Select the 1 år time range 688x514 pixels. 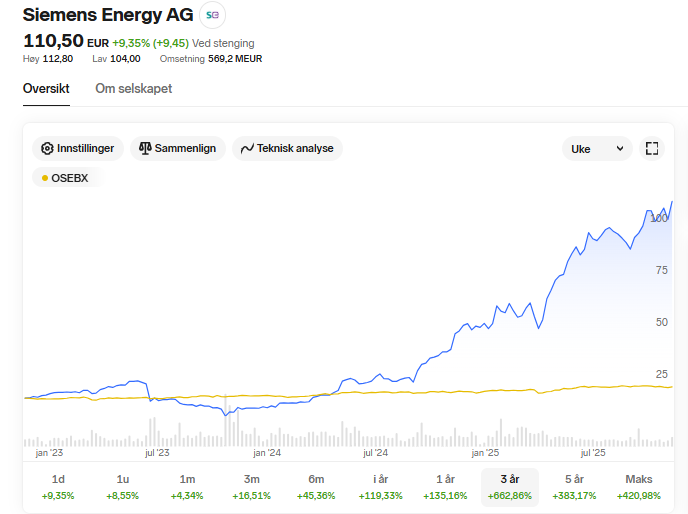[445, 487]
